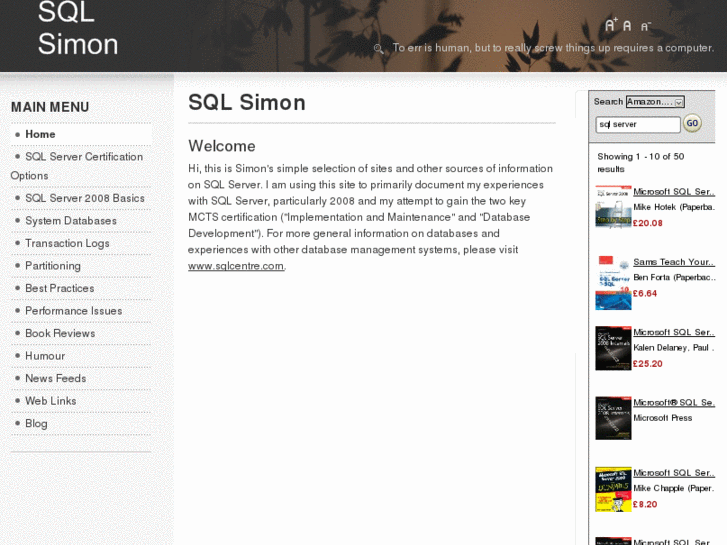The width and height of the screenshot is (727, 545).
Task: Click the 'MAIN MENU' heading
Action: (50, 107)
